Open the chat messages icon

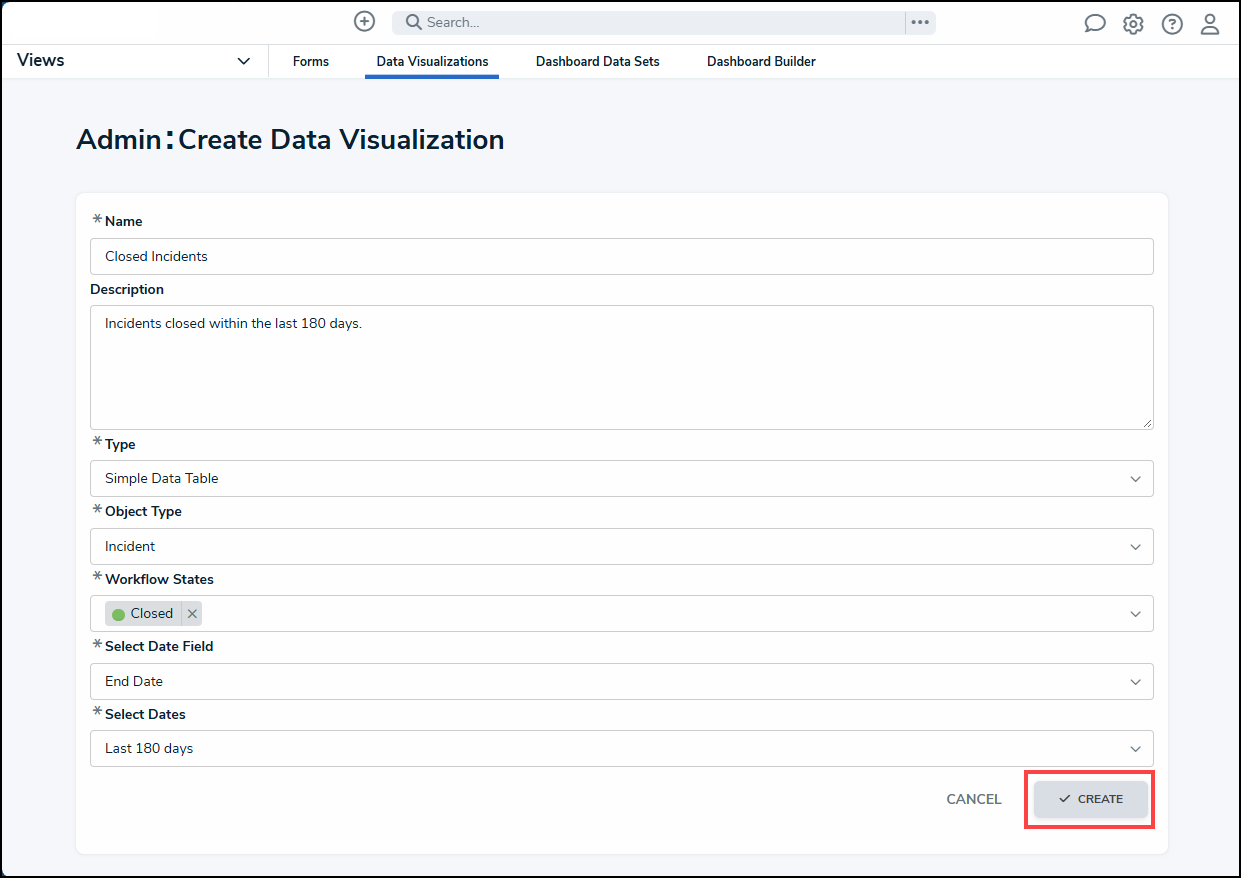(x=1095, y=24)
